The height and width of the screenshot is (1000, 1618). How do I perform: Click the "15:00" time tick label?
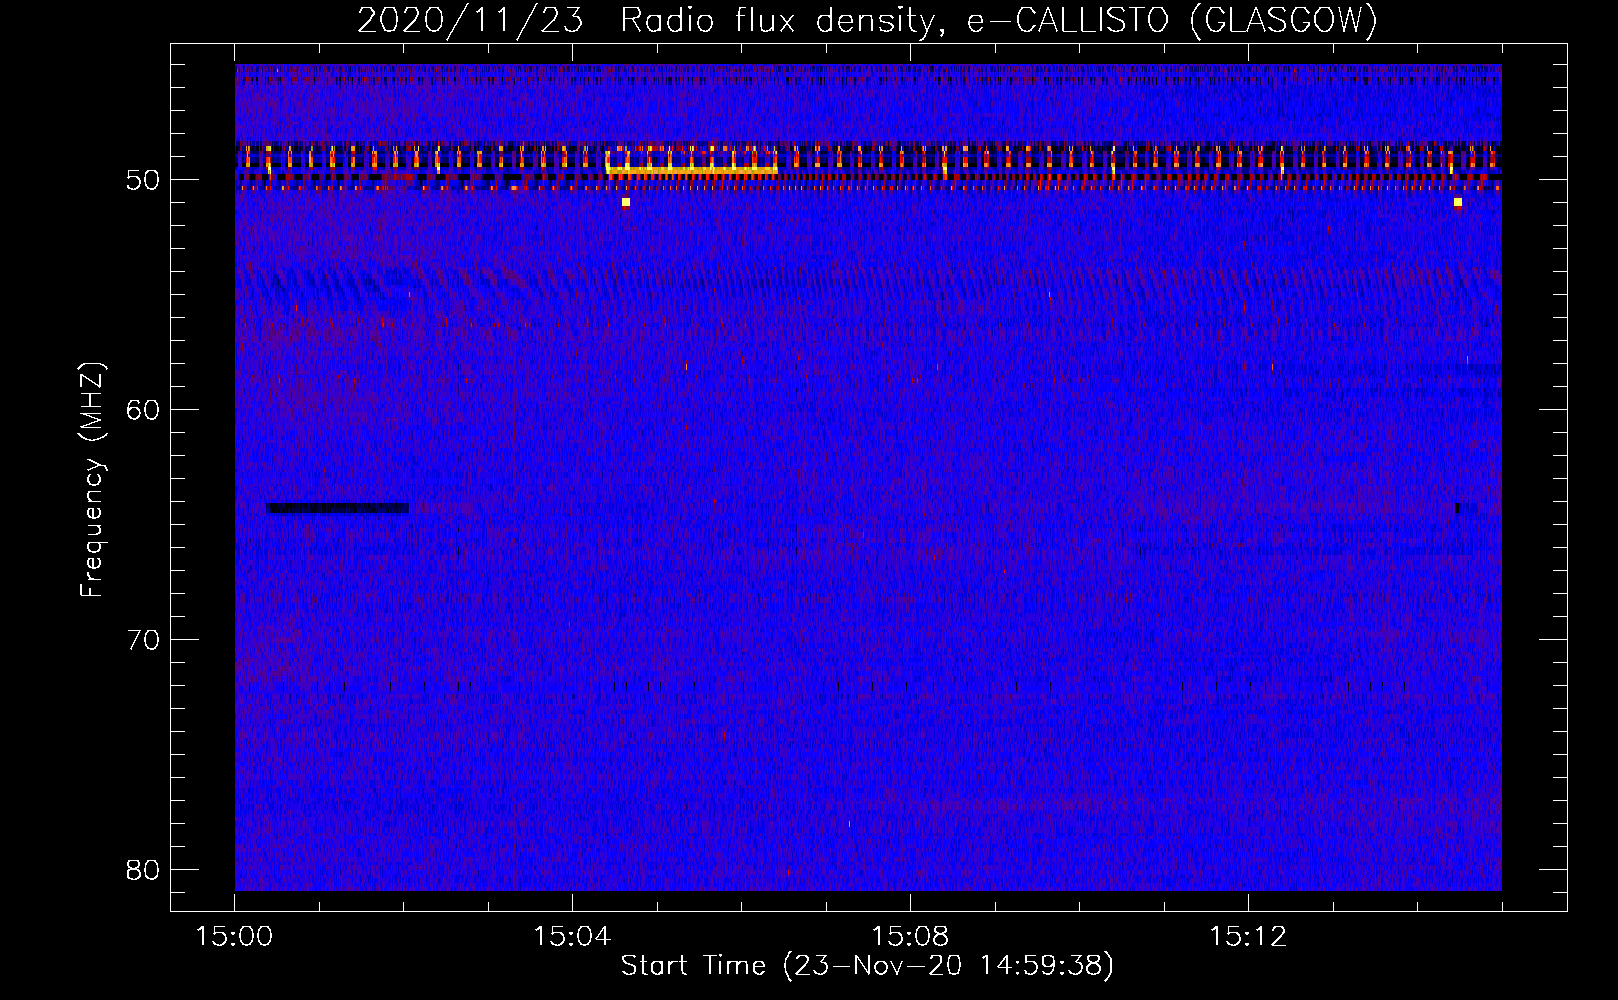pos(234,937)
